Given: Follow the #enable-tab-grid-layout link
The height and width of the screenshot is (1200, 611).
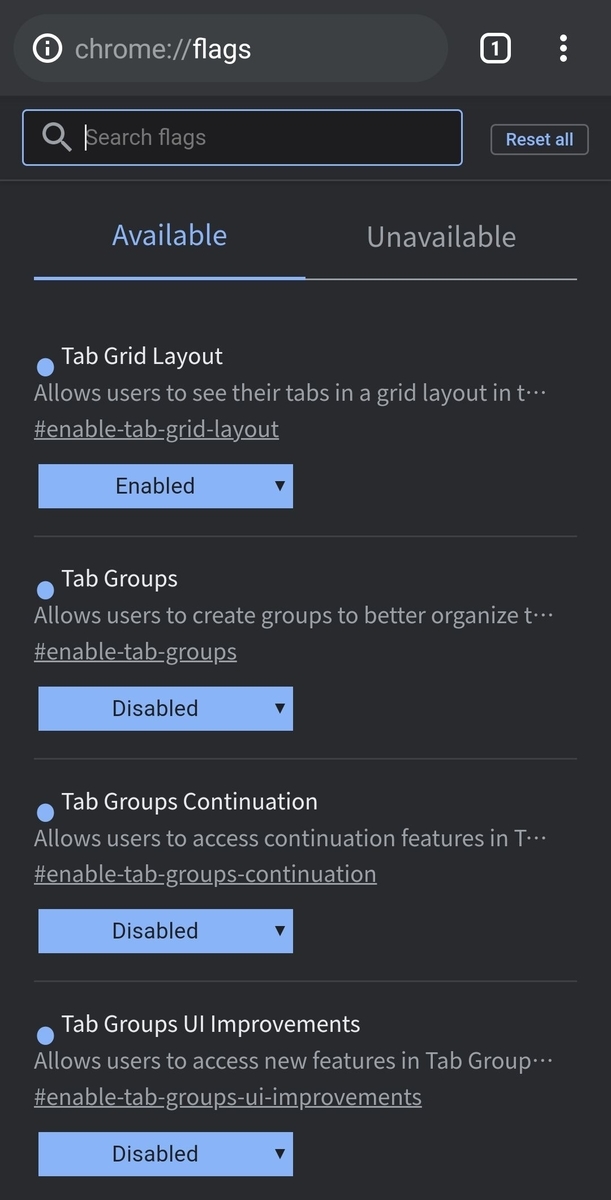Looking at the screenshot, I should [156, 429].
